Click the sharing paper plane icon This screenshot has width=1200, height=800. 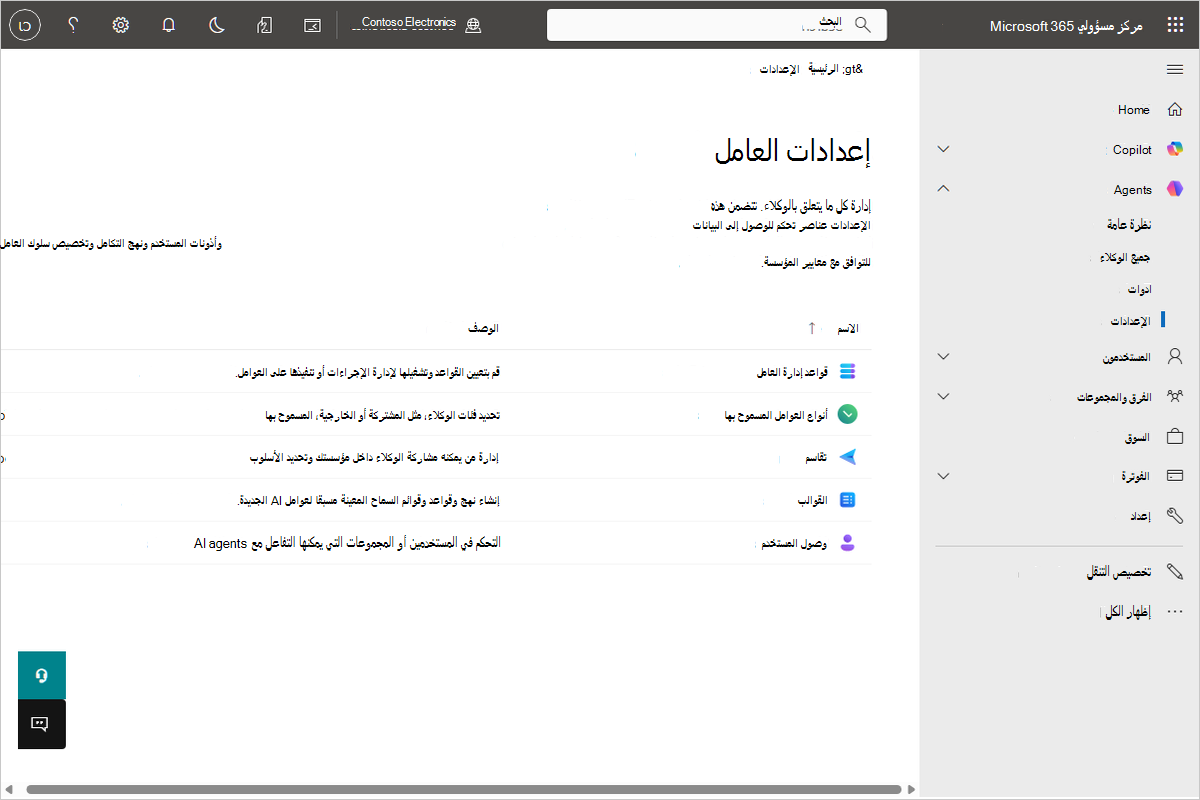click(x=848, y=457)
